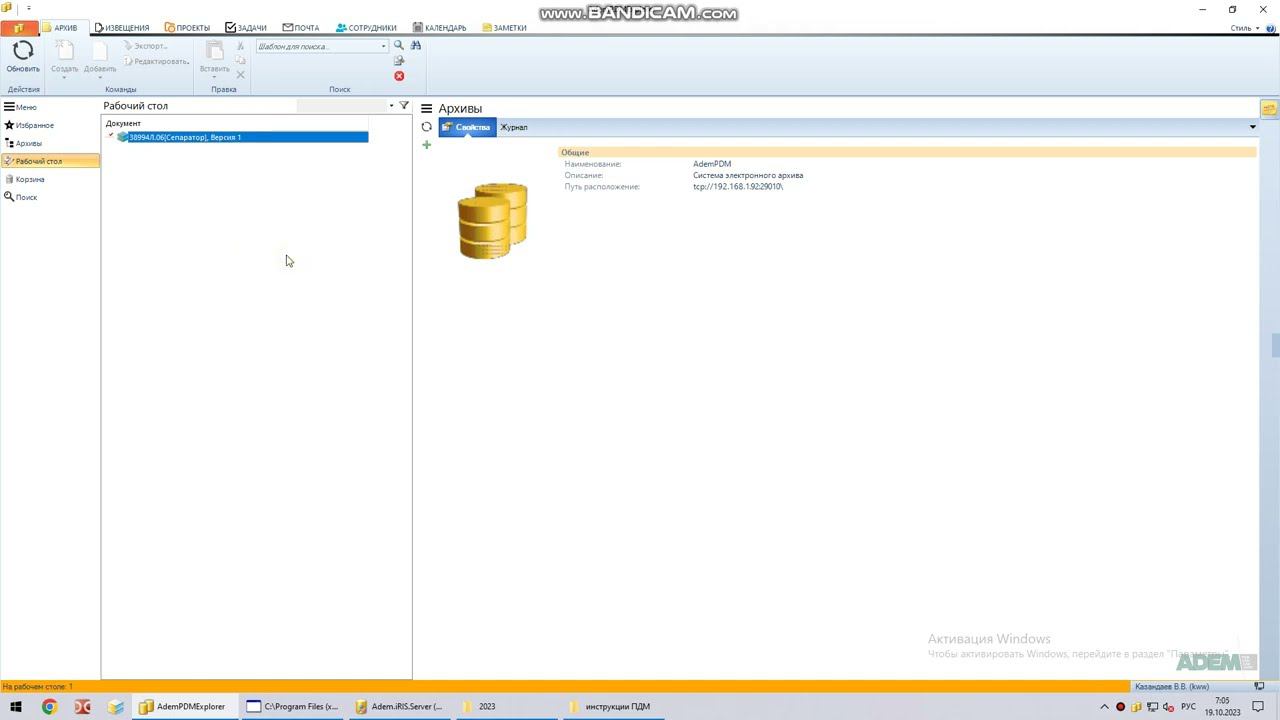
Task: Click the yellow notes icon at top right
Action: tap(1269, 109)
